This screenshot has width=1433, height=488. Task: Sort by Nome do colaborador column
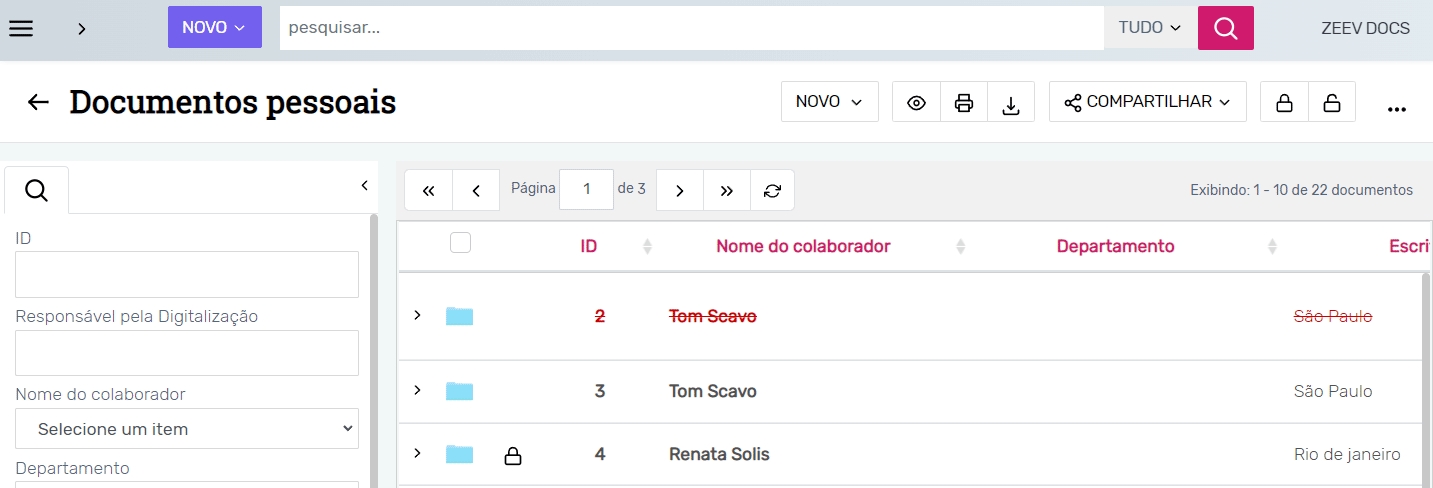pos(803,246)
